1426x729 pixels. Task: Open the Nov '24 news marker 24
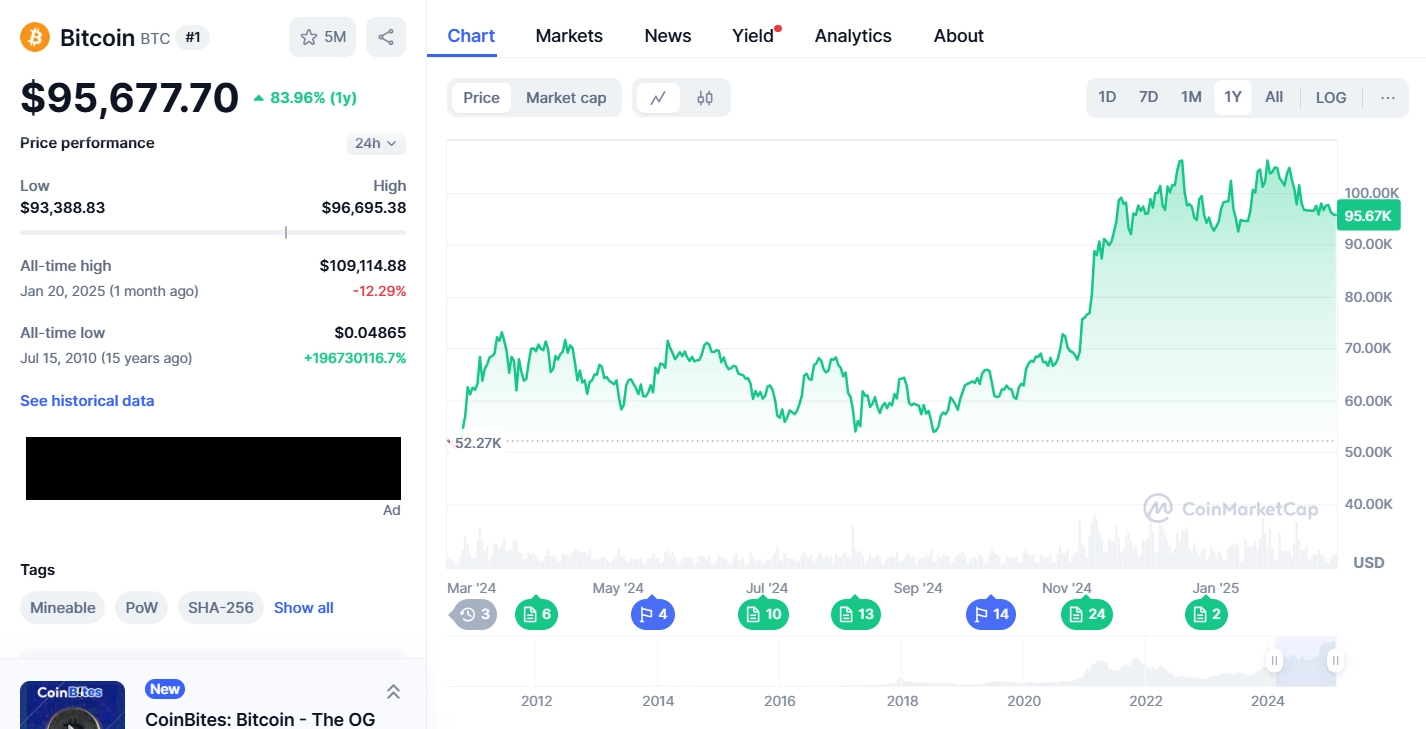[1086, 614]
